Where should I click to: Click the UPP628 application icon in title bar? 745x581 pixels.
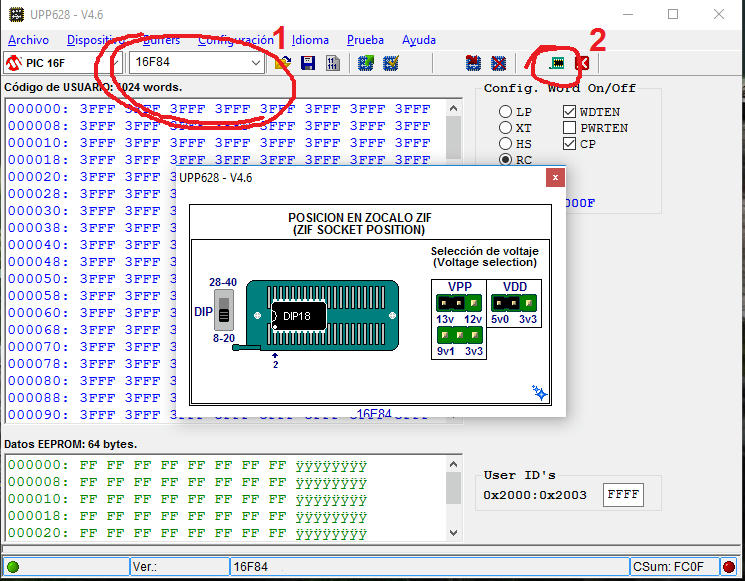click(x=16, y=14)
